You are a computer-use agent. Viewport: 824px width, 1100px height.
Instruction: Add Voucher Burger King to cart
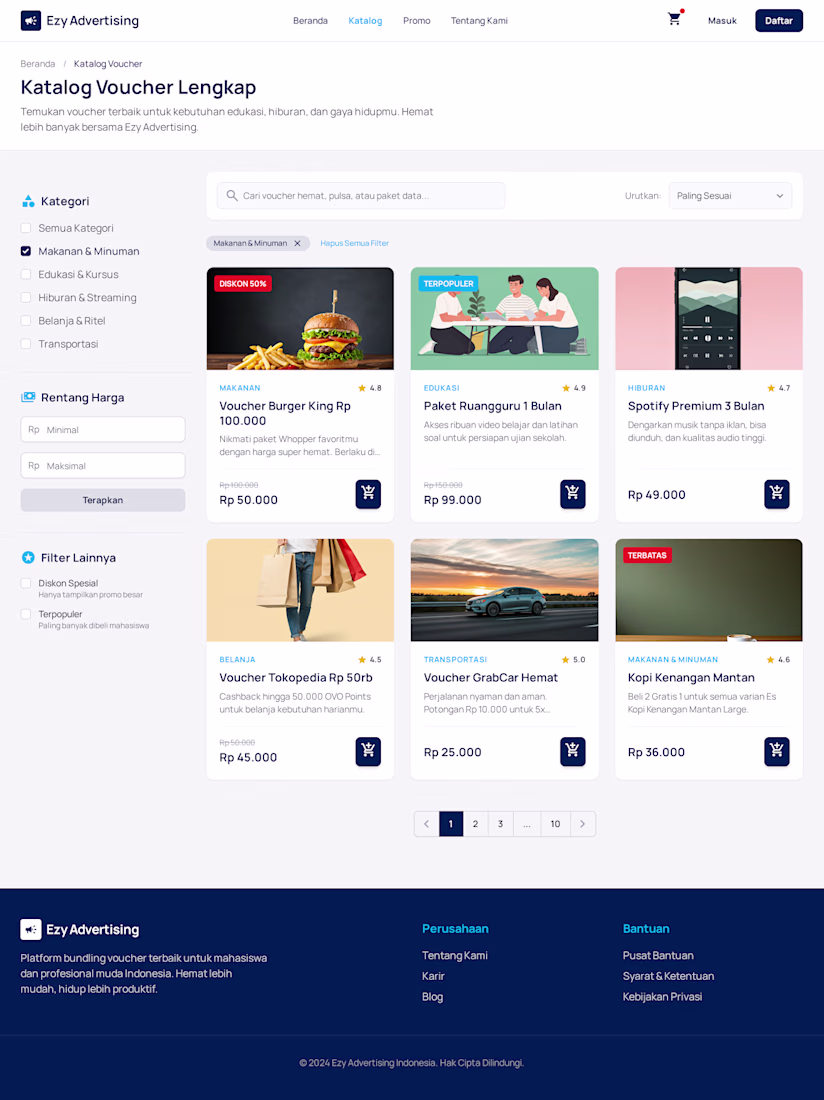pos(368,494)
